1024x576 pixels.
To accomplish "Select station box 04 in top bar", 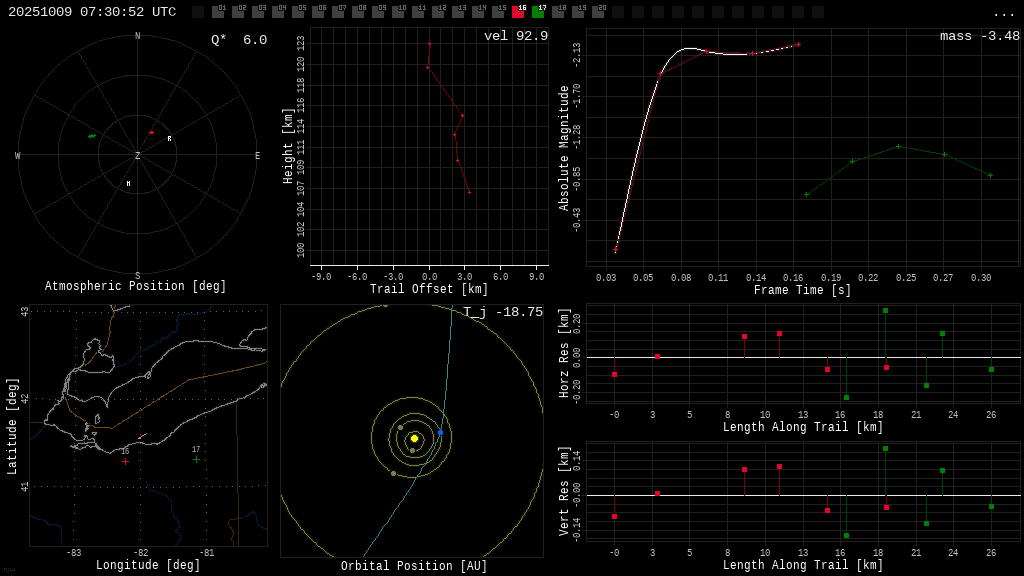I will pyautogui.click(x=278, y=12).
